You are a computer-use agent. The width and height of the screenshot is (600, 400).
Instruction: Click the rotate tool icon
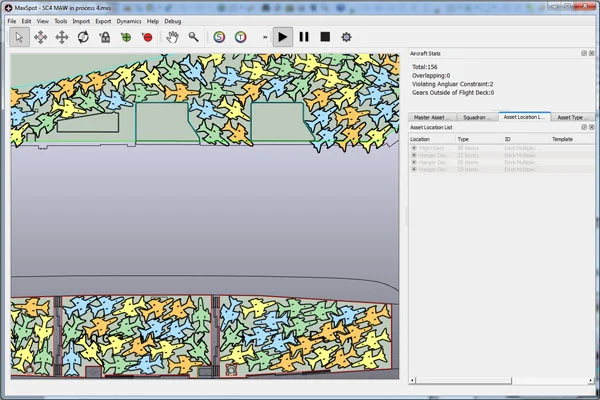point(83,37)
